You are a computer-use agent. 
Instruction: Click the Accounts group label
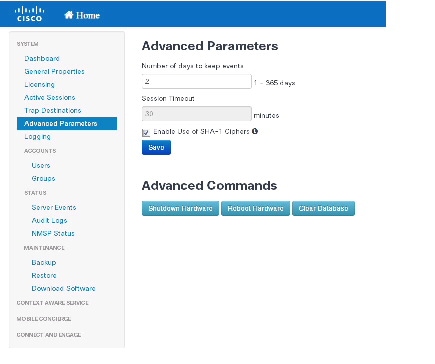[x=40, y=151]
